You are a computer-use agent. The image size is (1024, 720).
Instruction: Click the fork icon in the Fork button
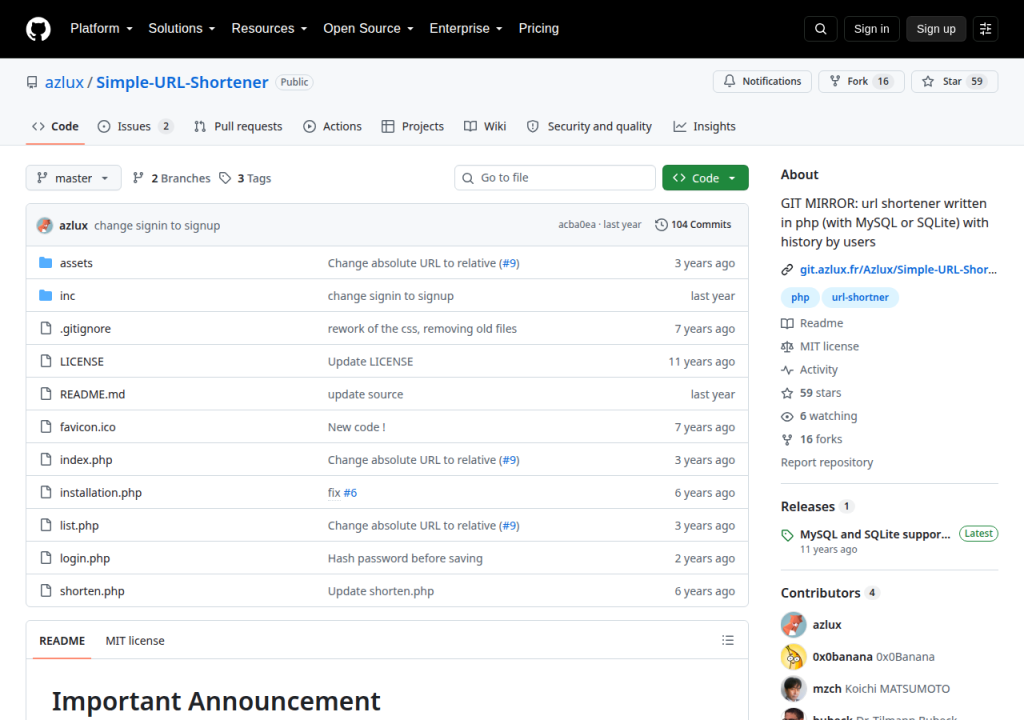(x=835, y=81)
